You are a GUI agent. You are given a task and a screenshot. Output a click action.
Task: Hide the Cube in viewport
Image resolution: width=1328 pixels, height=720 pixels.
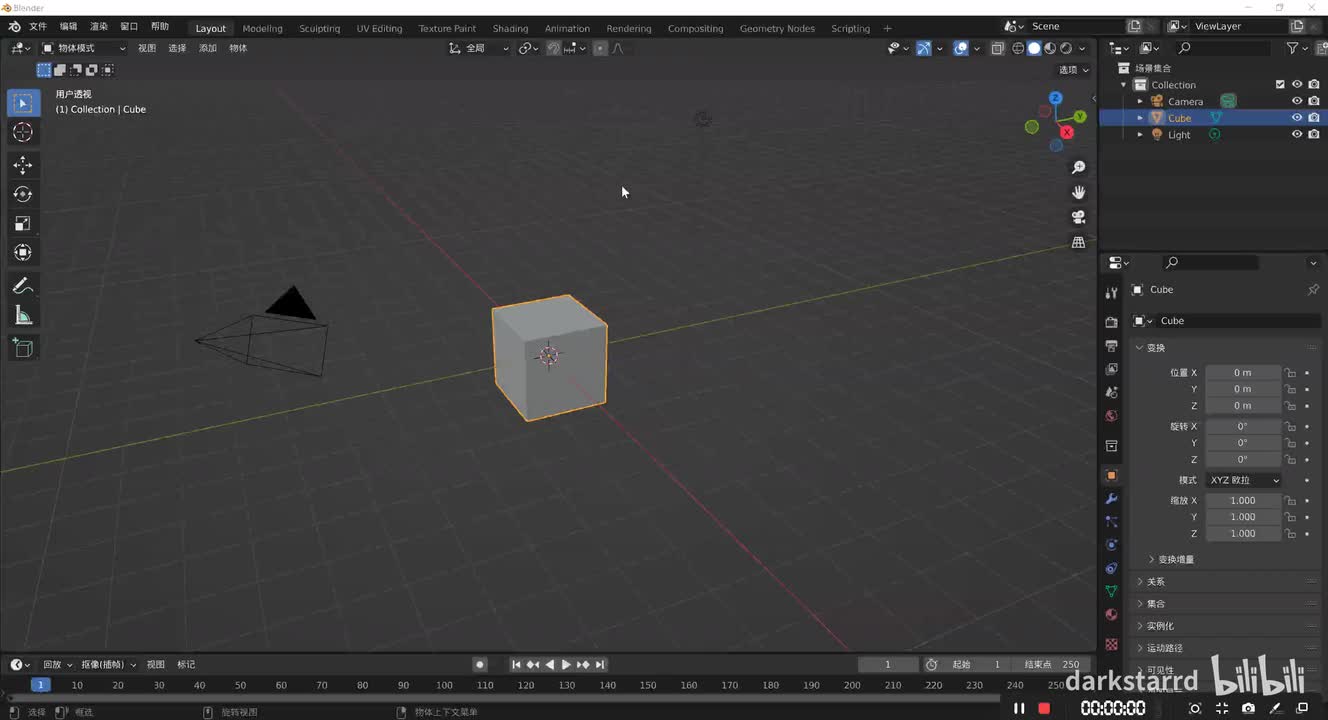[x=1297, y=118]
